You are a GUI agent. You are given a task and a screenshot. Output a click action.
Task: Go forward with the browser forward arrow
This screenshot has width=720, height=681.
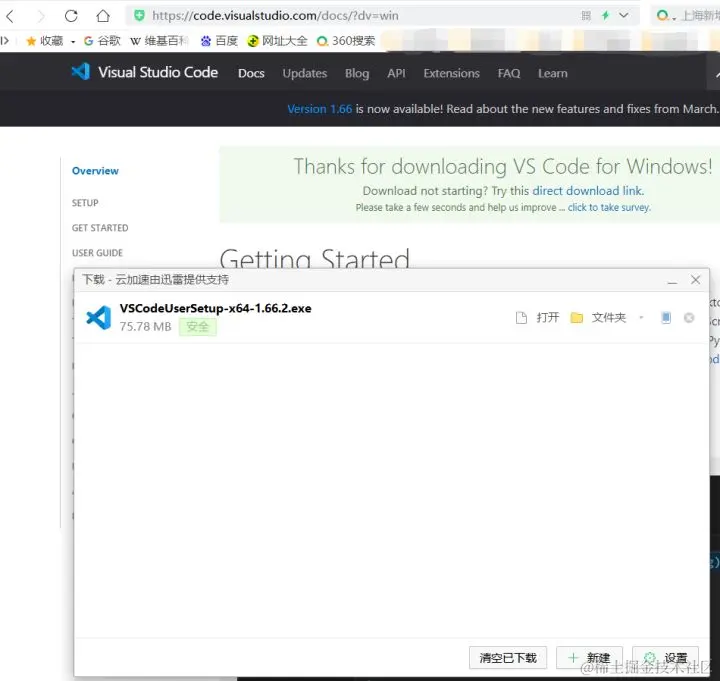pyautogui.click(x=41, y=17)
